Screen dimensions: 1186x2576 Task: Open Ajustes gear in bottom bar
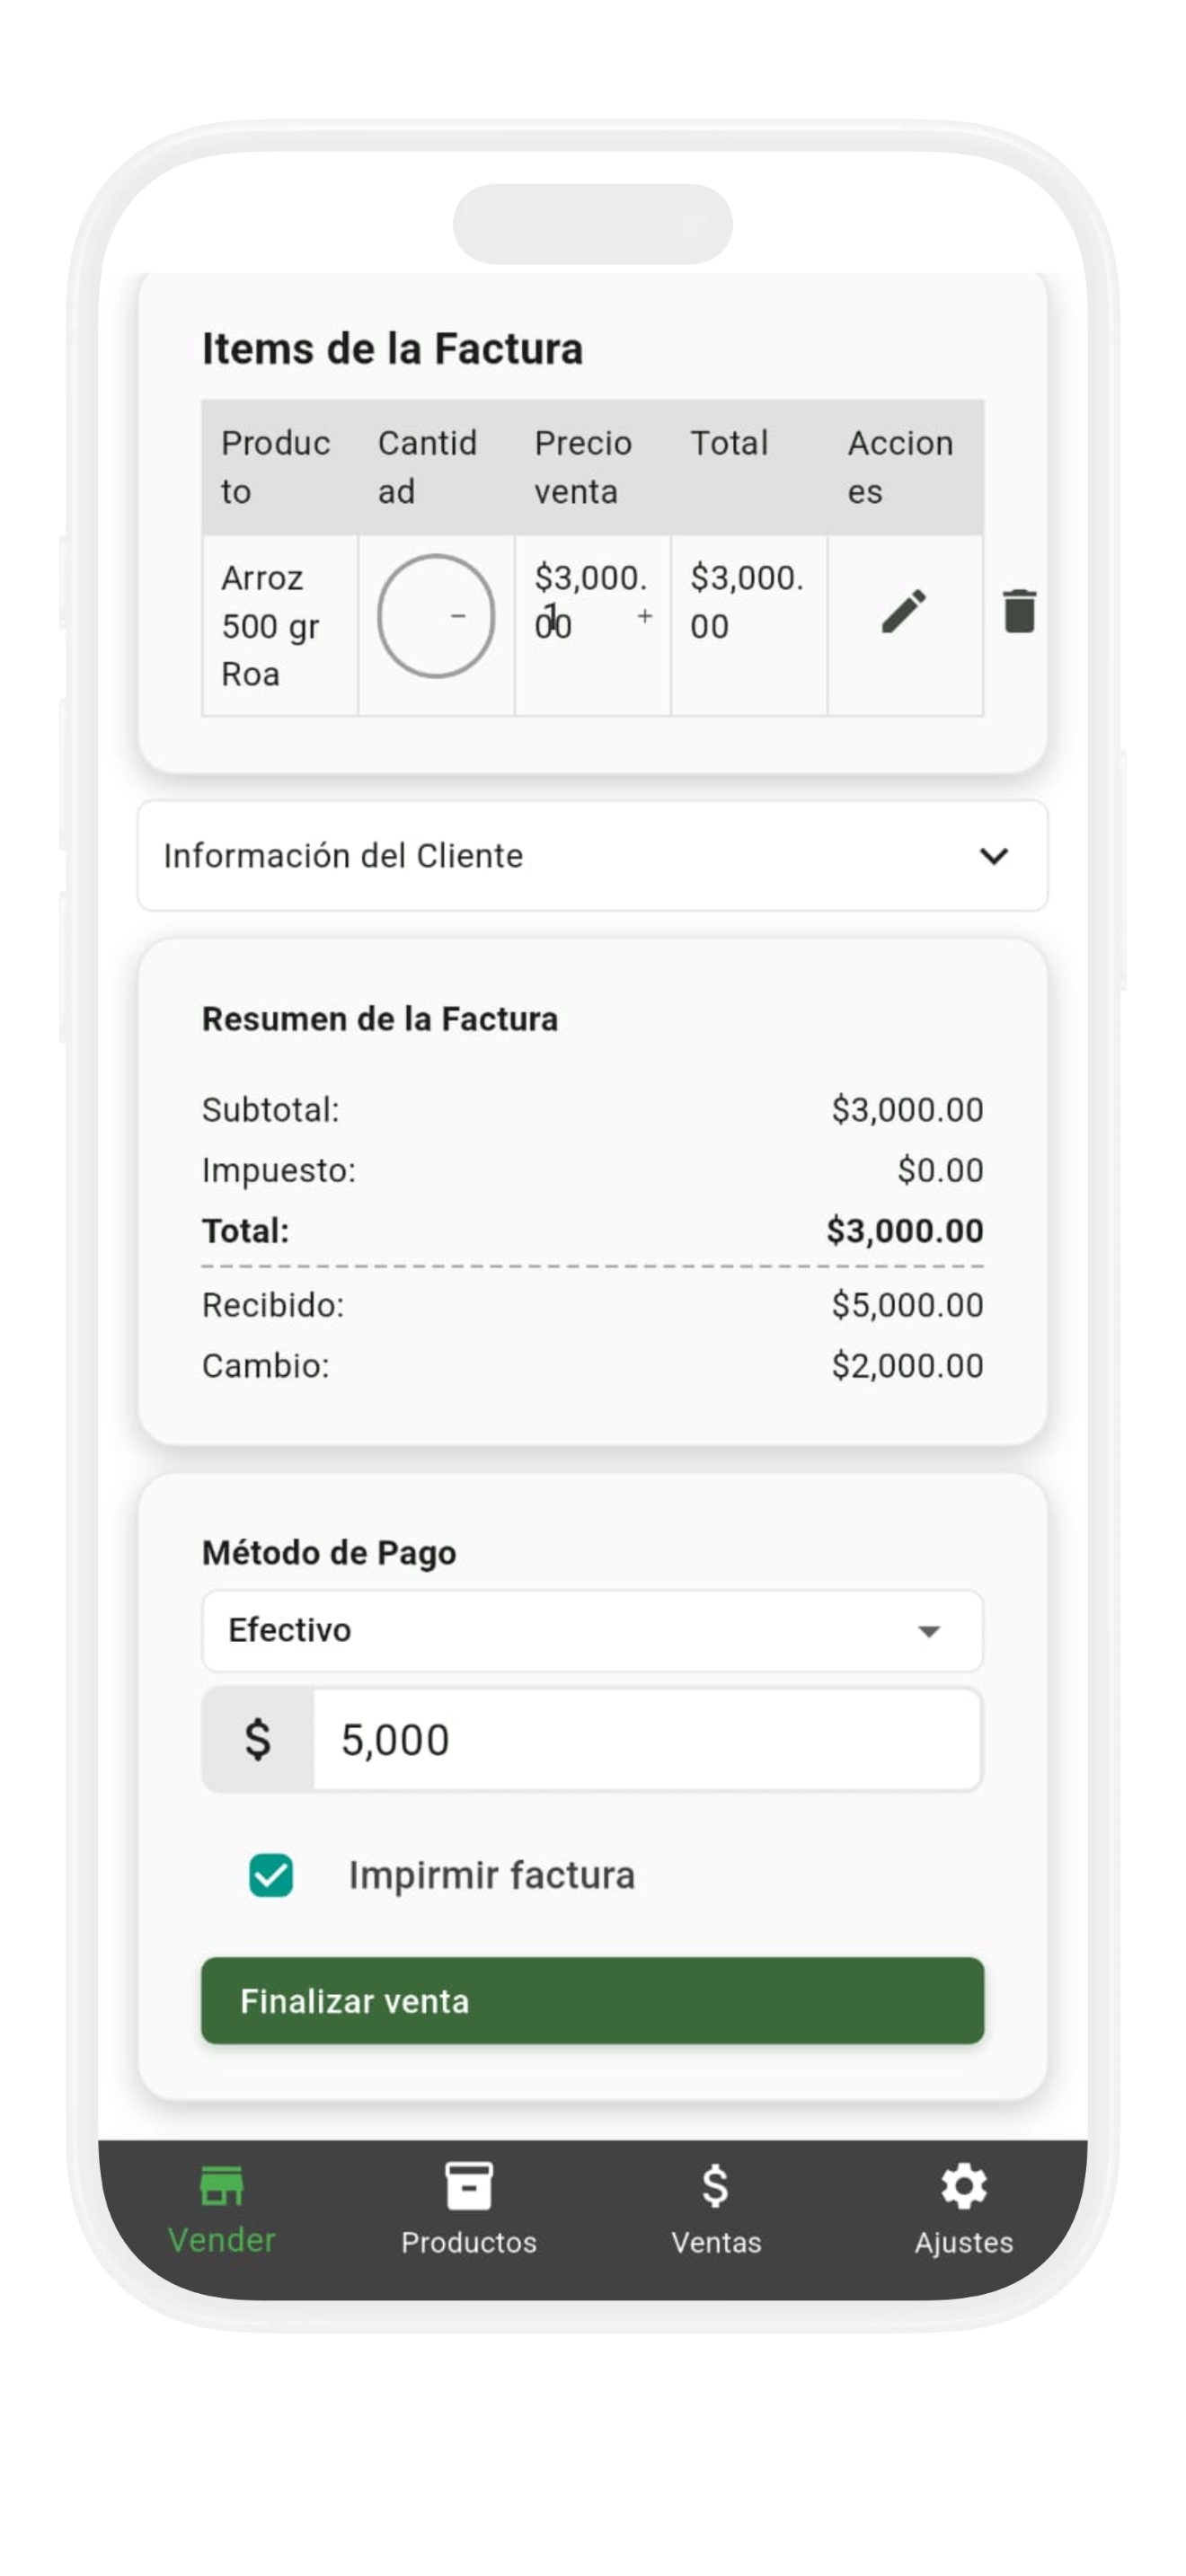click(x=963, y=2208)
